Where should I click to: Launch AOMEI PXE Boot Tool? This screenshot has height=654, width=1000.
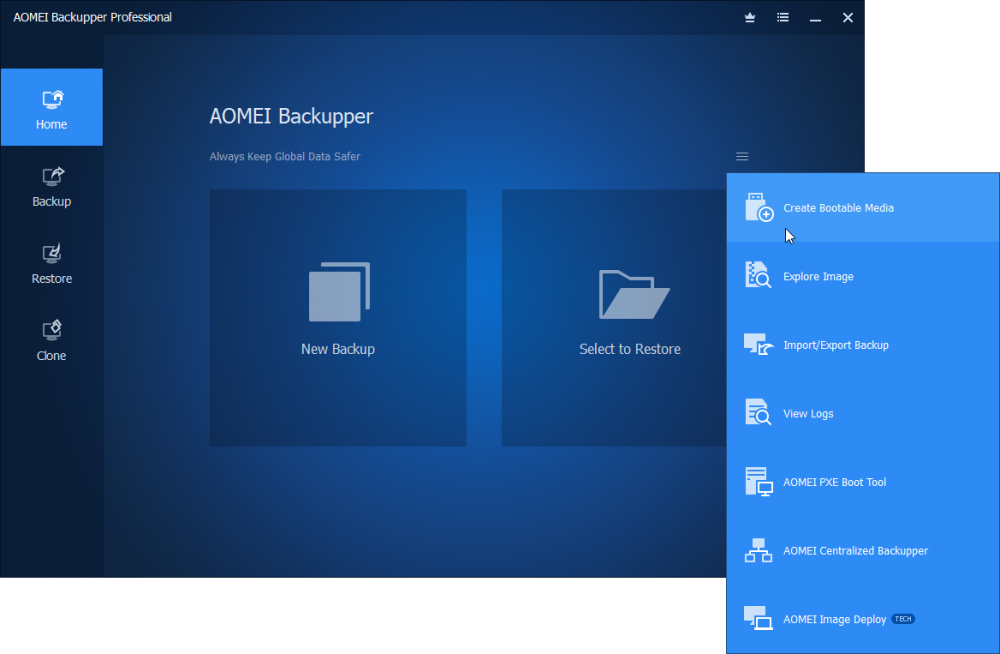pyautogui.click(x=863, y=482)
